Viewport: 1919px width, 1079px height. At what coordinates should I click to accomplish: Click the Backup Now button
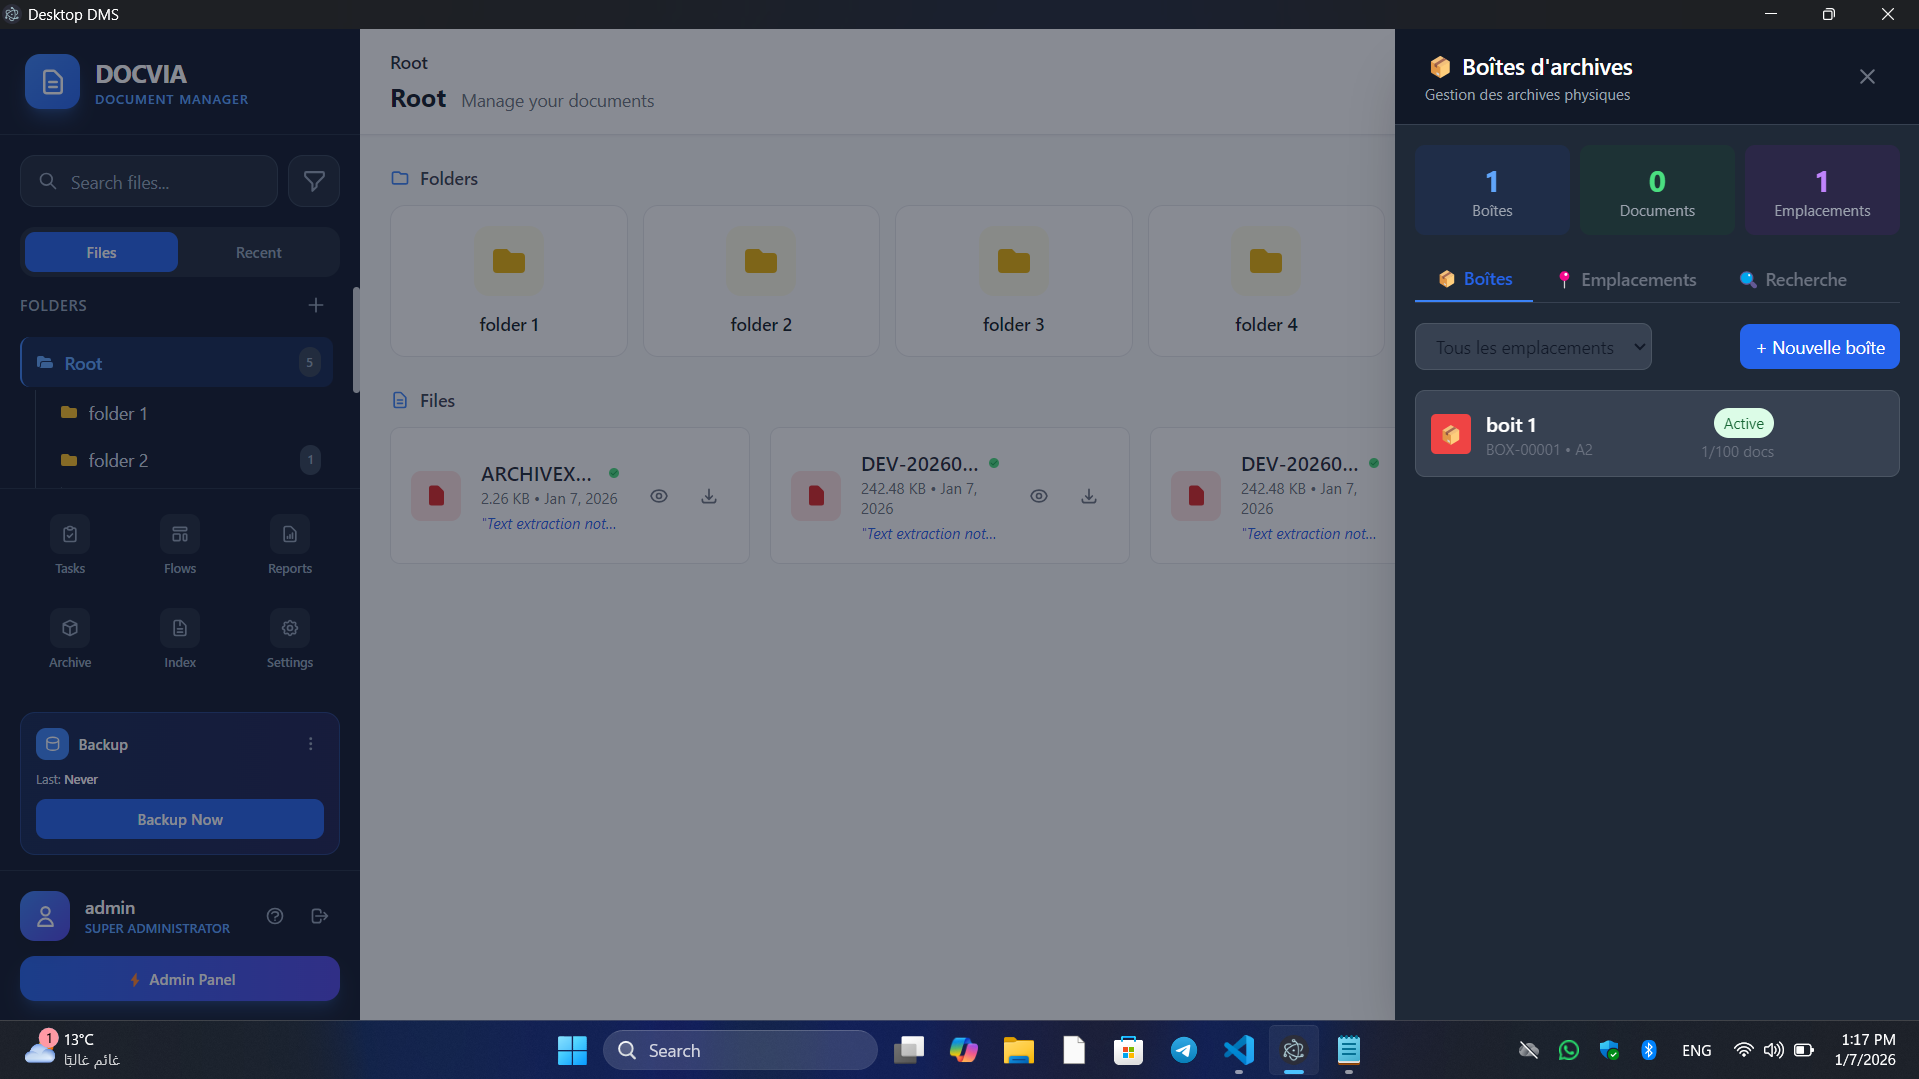coord(180,820)
